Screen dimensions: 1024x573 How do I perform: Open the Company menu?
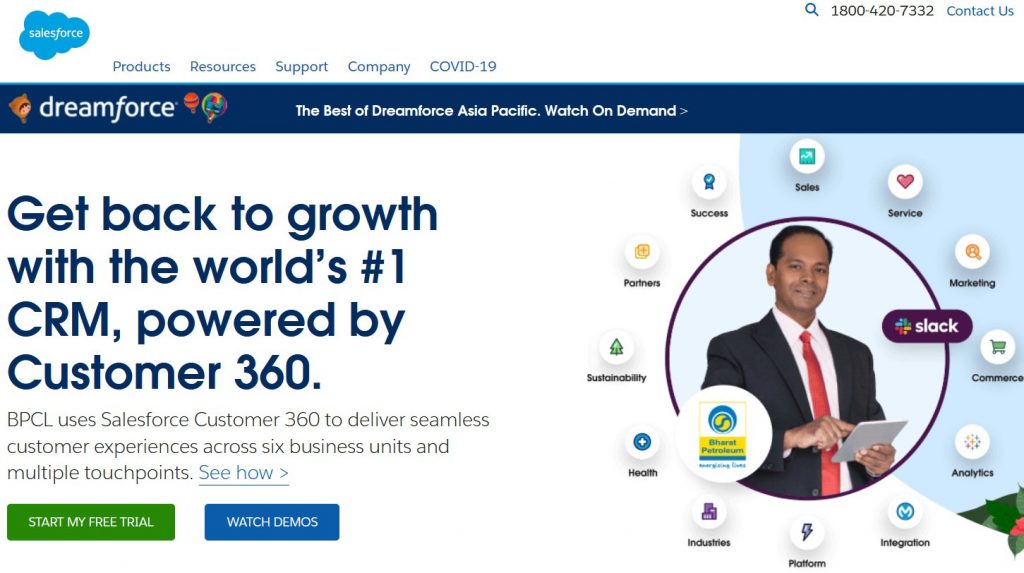click(x=379, y=67)
